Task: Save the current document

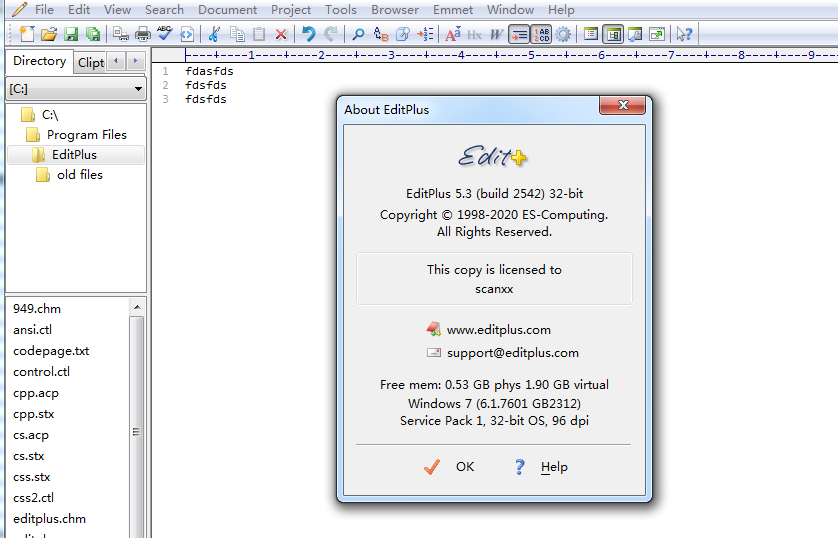Action: click(x=71, y=34)
